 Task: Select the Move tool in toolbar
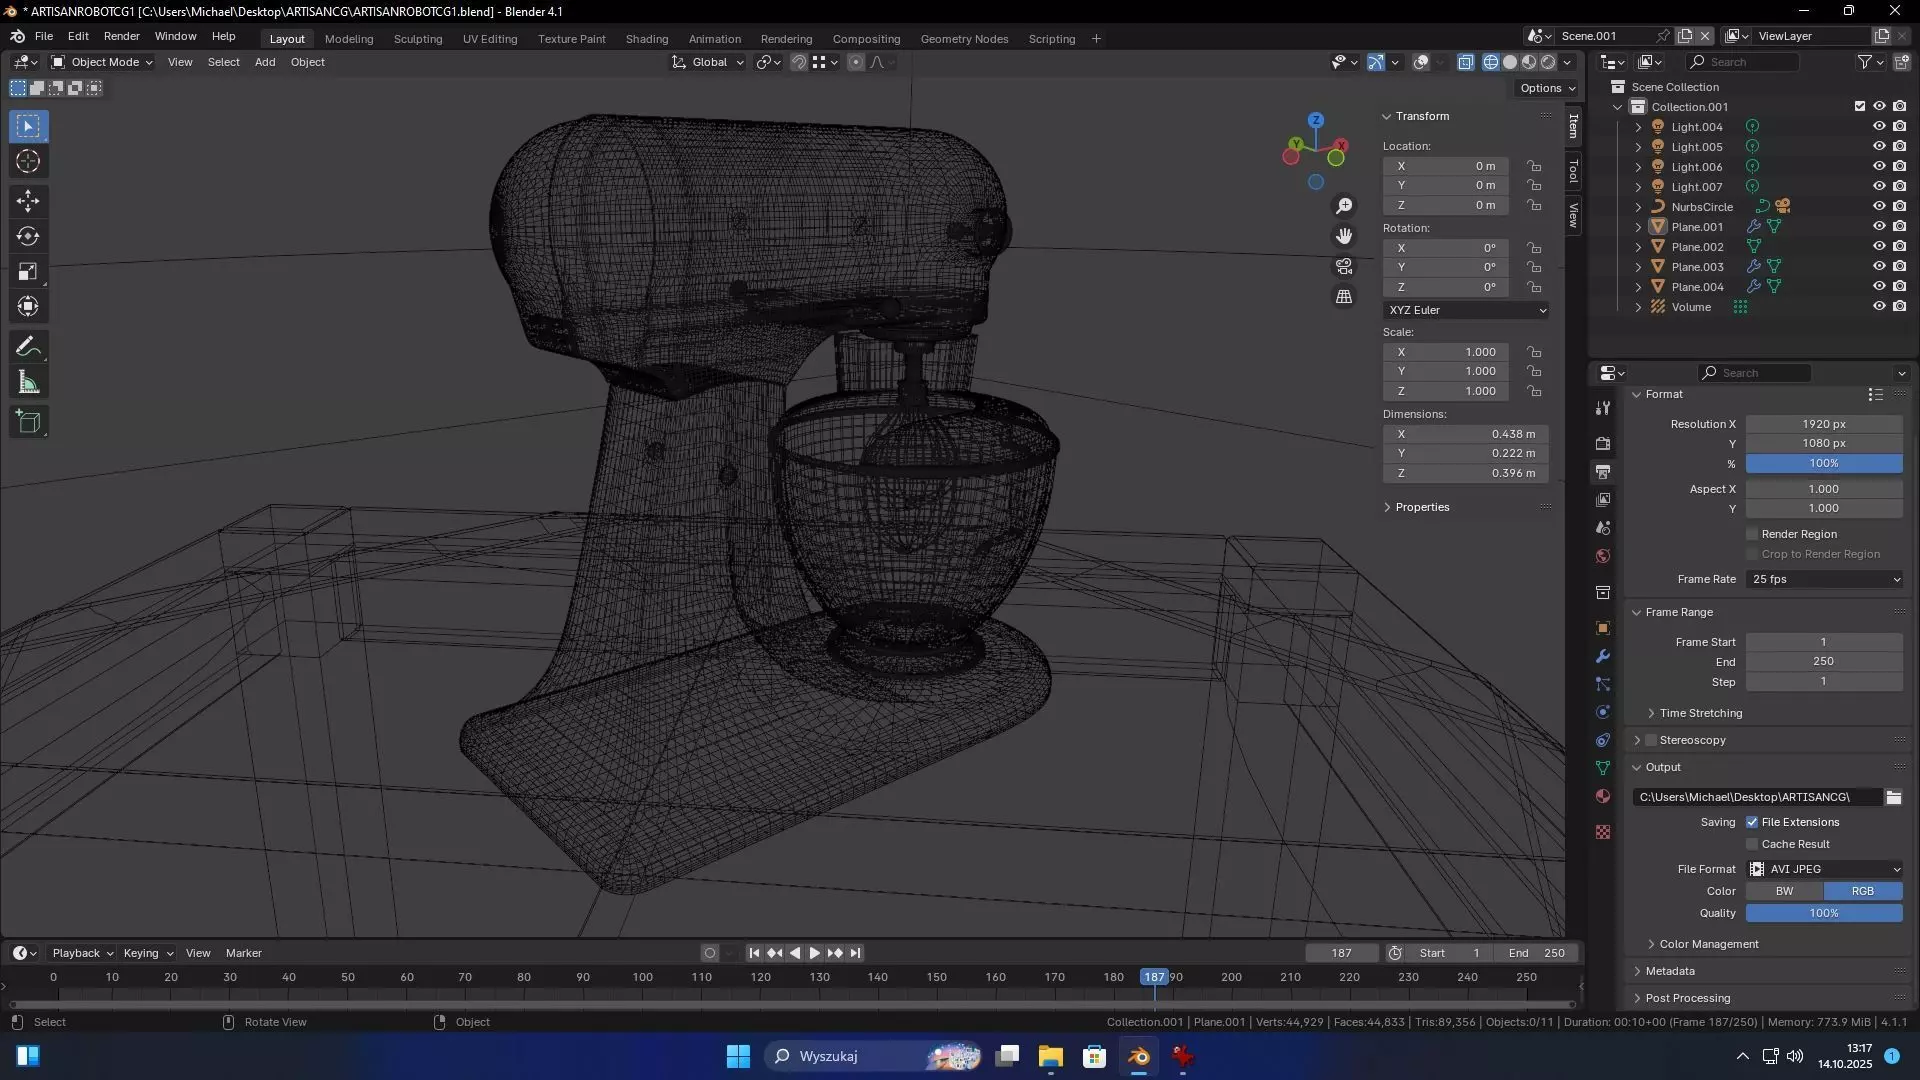click(x=28, y=201)
